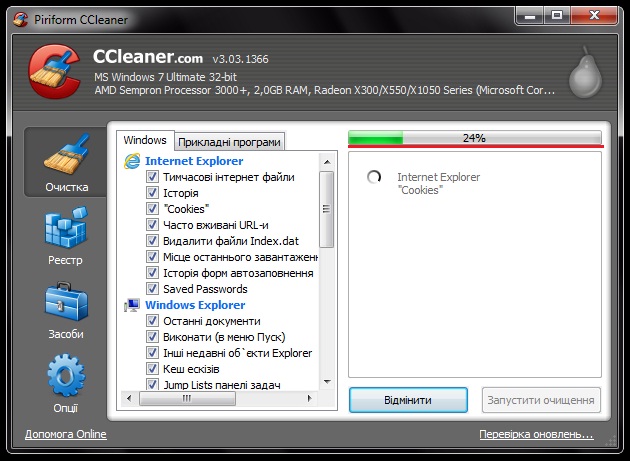Toggle Історія форм автозаповнення checkbox
630x461 pixels.
(152, 273)
